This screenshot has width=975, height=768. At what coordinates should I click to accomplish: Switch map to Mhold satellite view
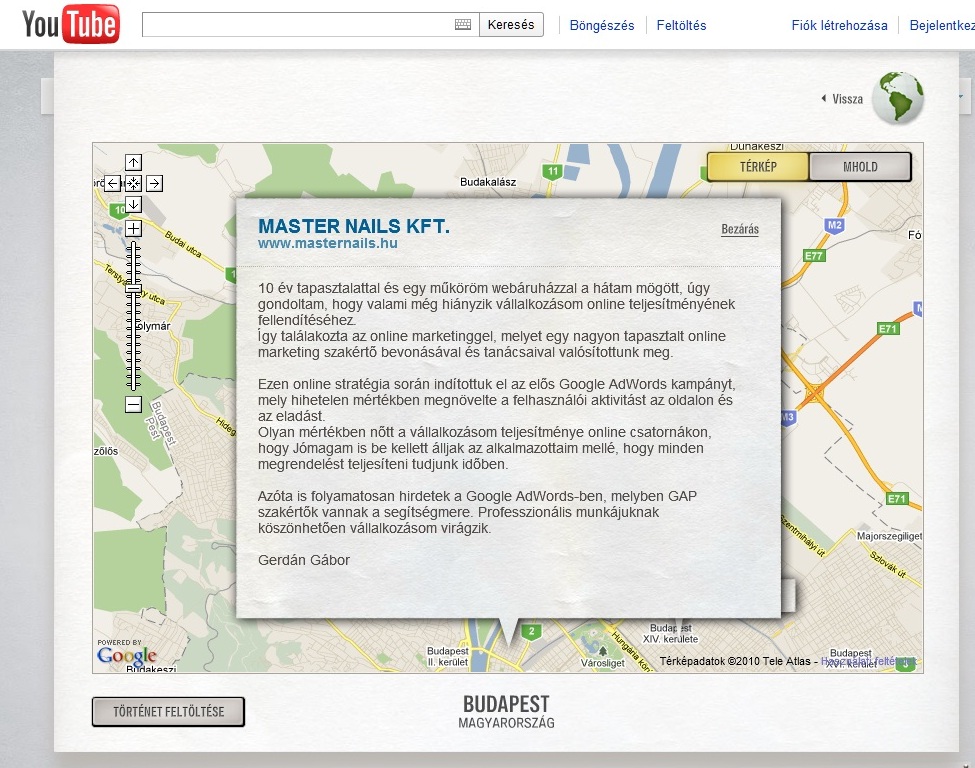click(860, 167)
